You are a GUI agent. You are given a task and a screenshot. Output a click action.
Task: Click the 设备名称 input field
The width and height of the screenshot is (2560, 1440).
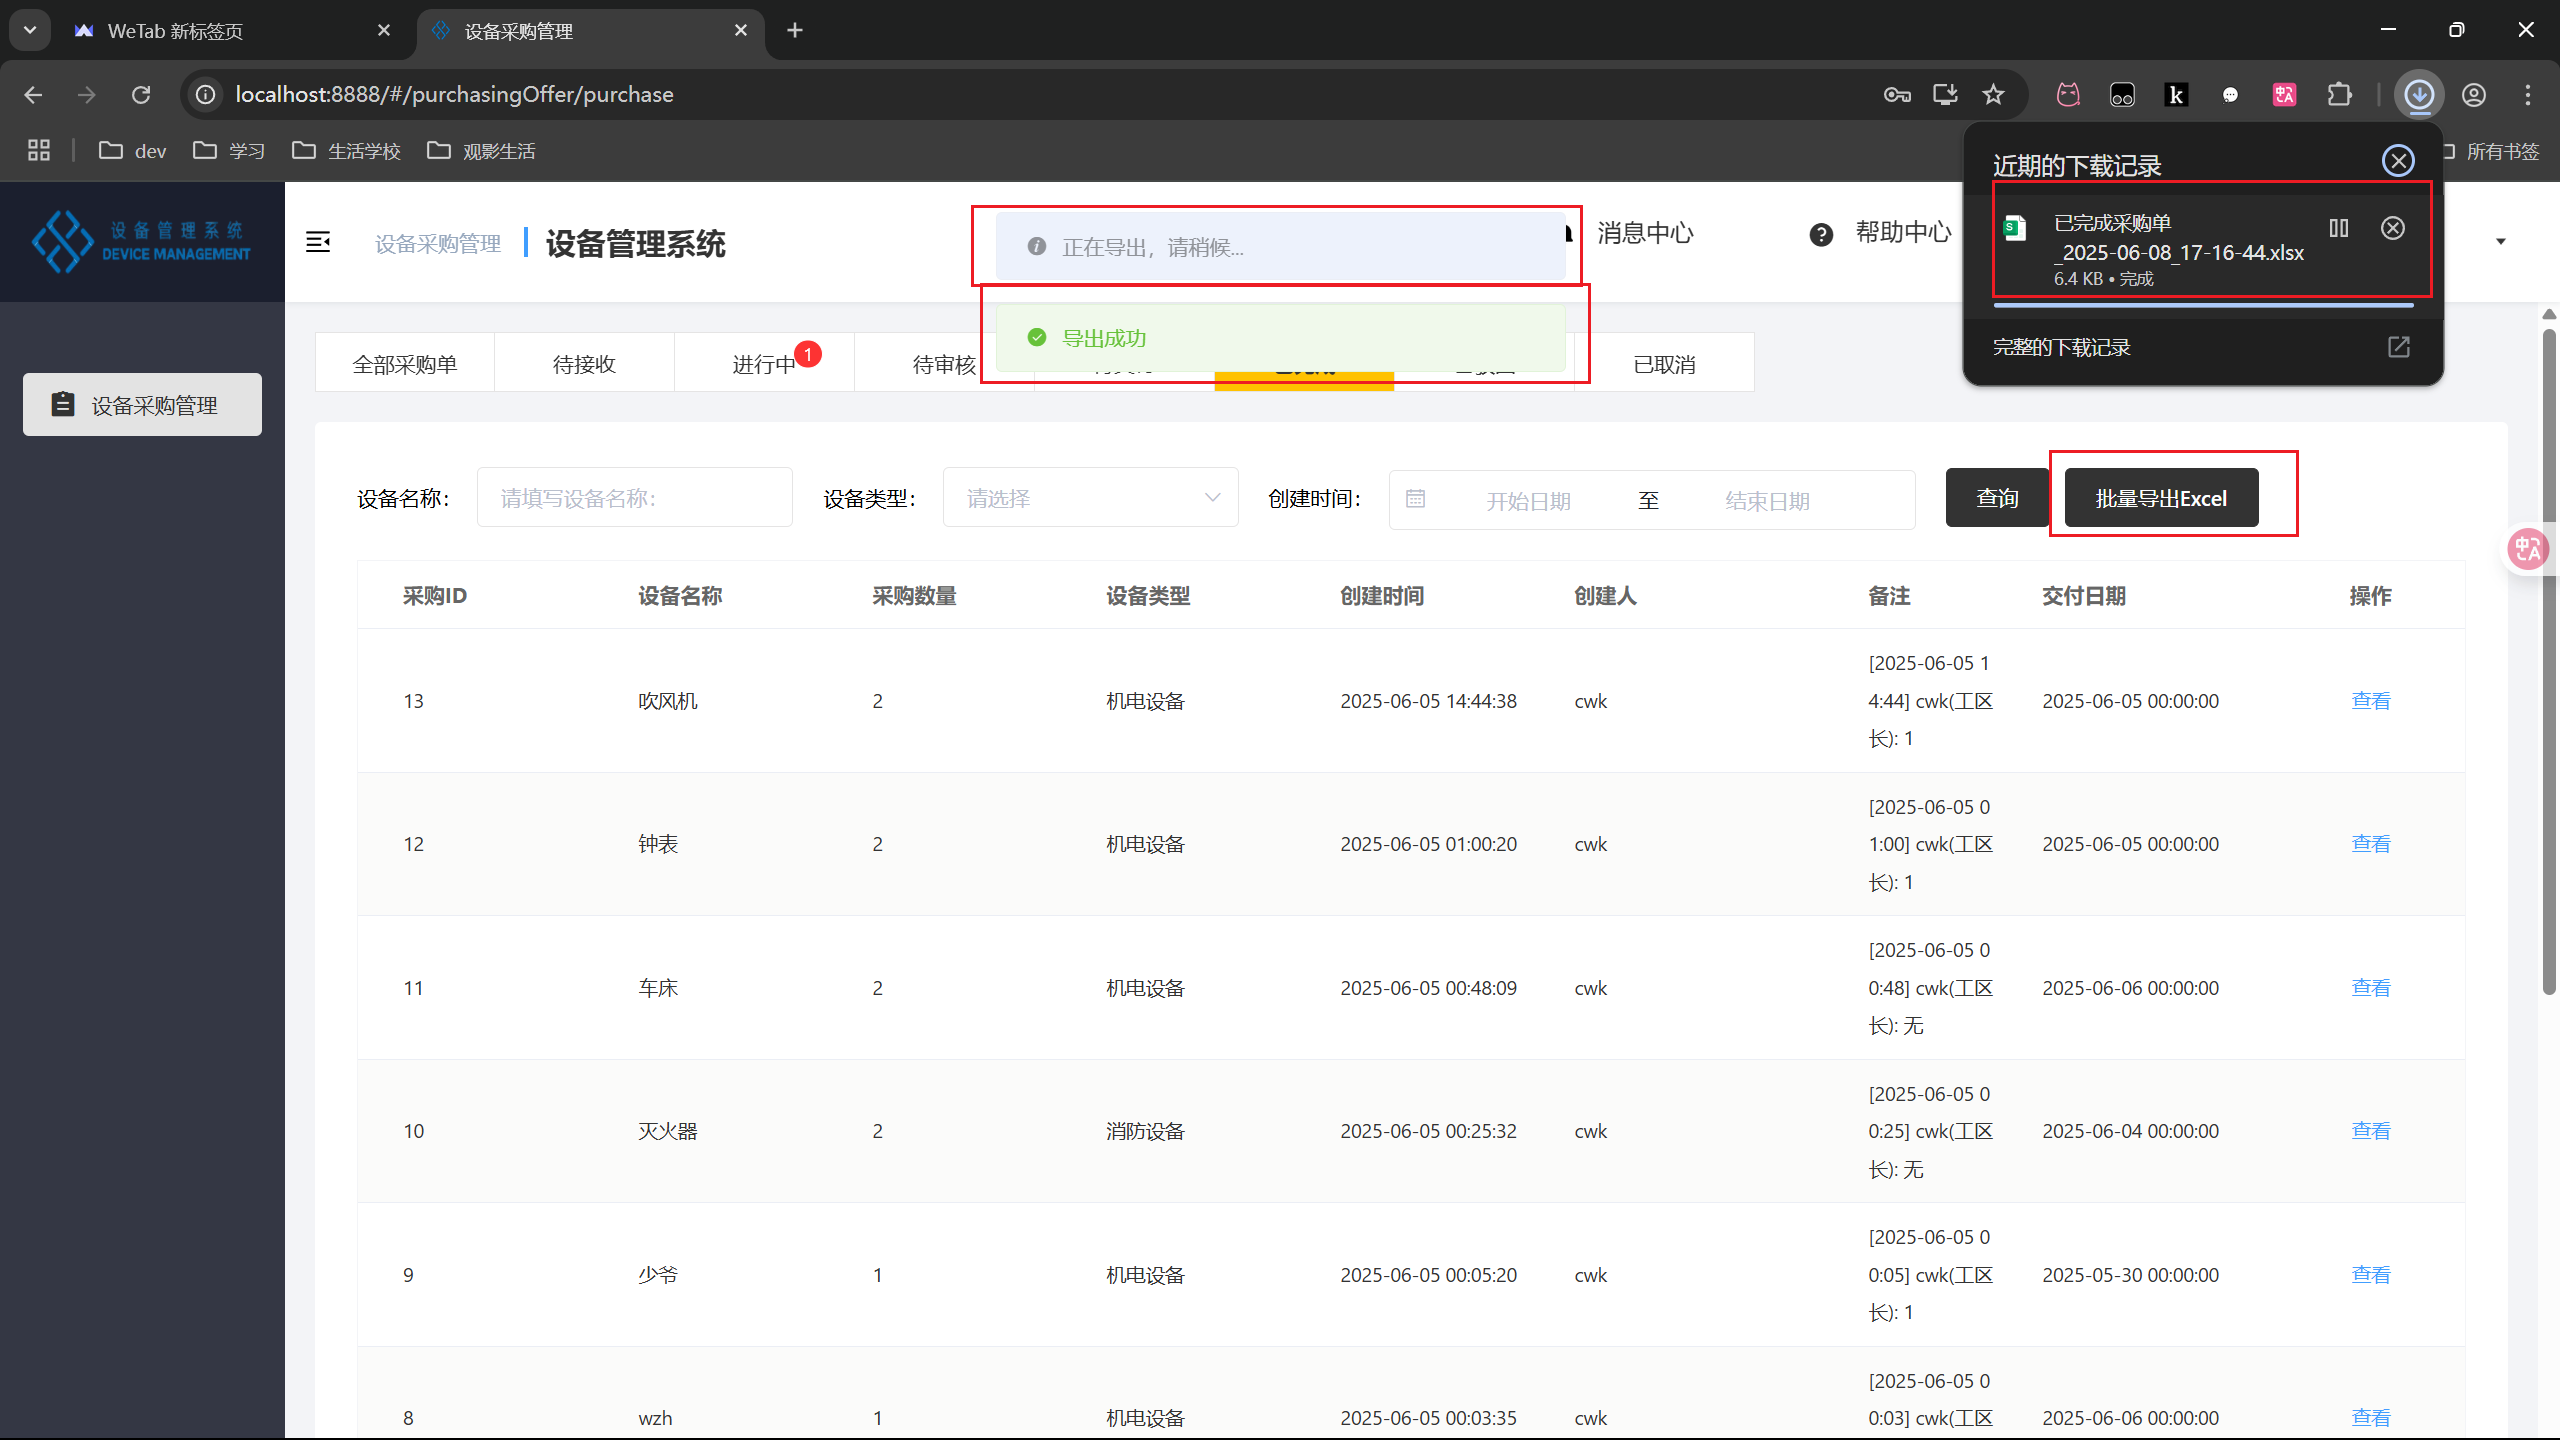(634, 497)
